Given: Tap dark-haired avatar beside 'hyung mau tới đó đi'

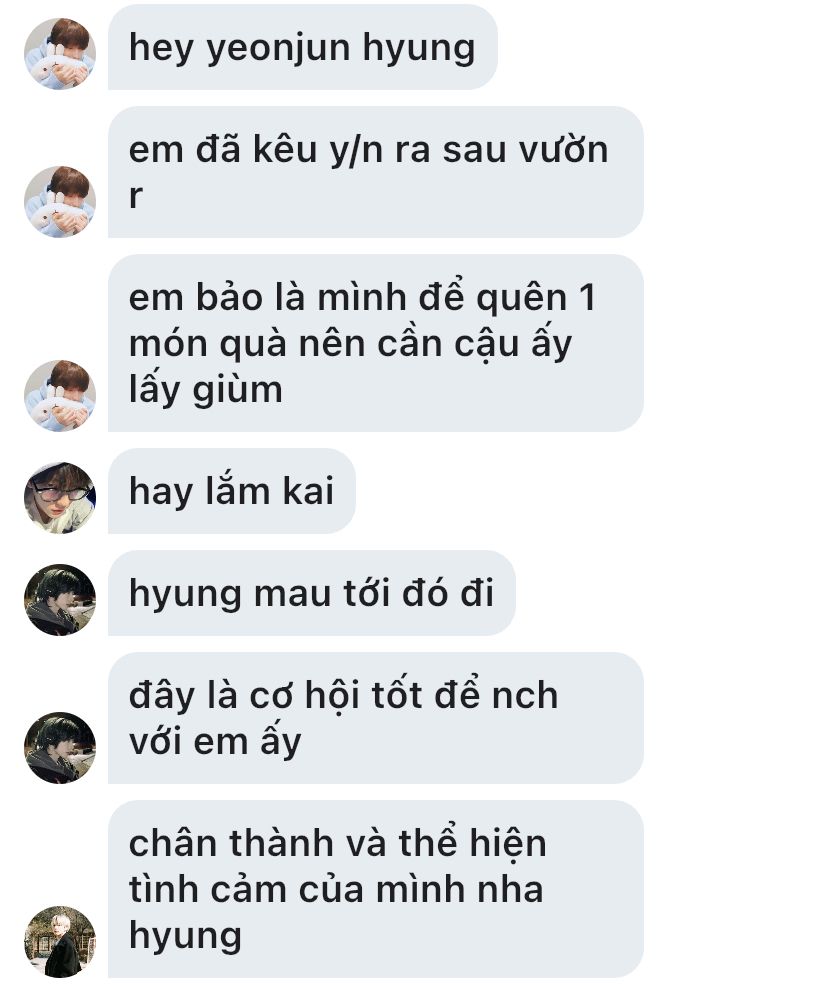Looking at the screenshot, I should pos(60,600).
